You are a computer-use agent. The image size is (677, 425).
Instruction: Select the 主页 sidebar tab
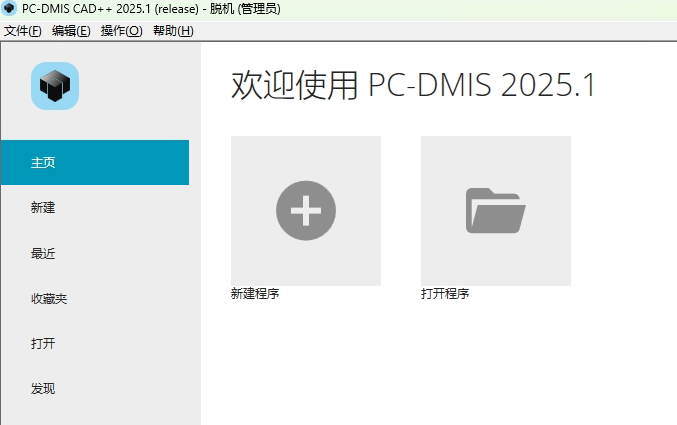click(95, 162)
